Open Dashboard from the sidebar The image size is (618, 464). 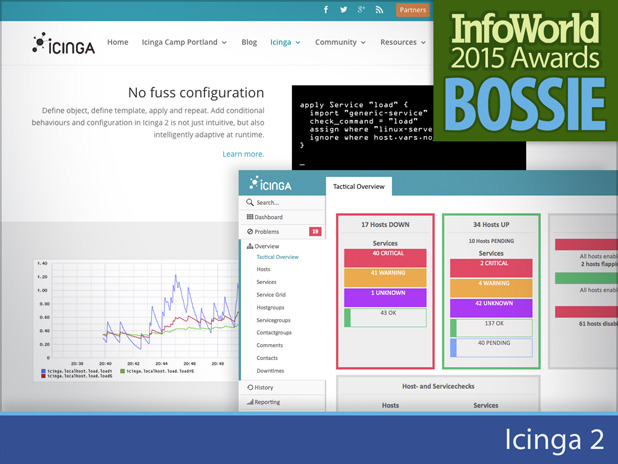click(283, 217)
